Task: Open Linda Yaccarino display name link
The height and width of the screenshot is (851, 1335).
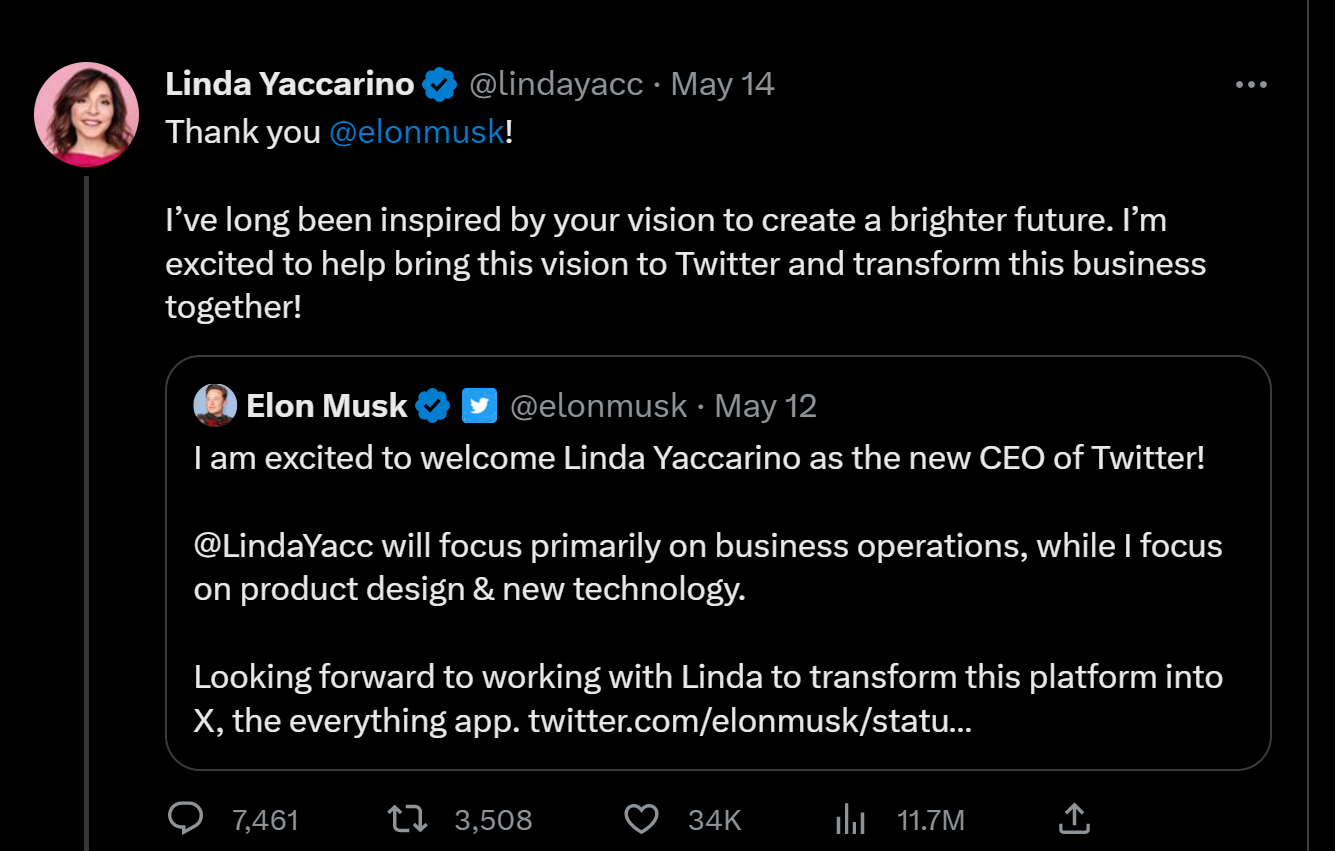Action: 290,85
